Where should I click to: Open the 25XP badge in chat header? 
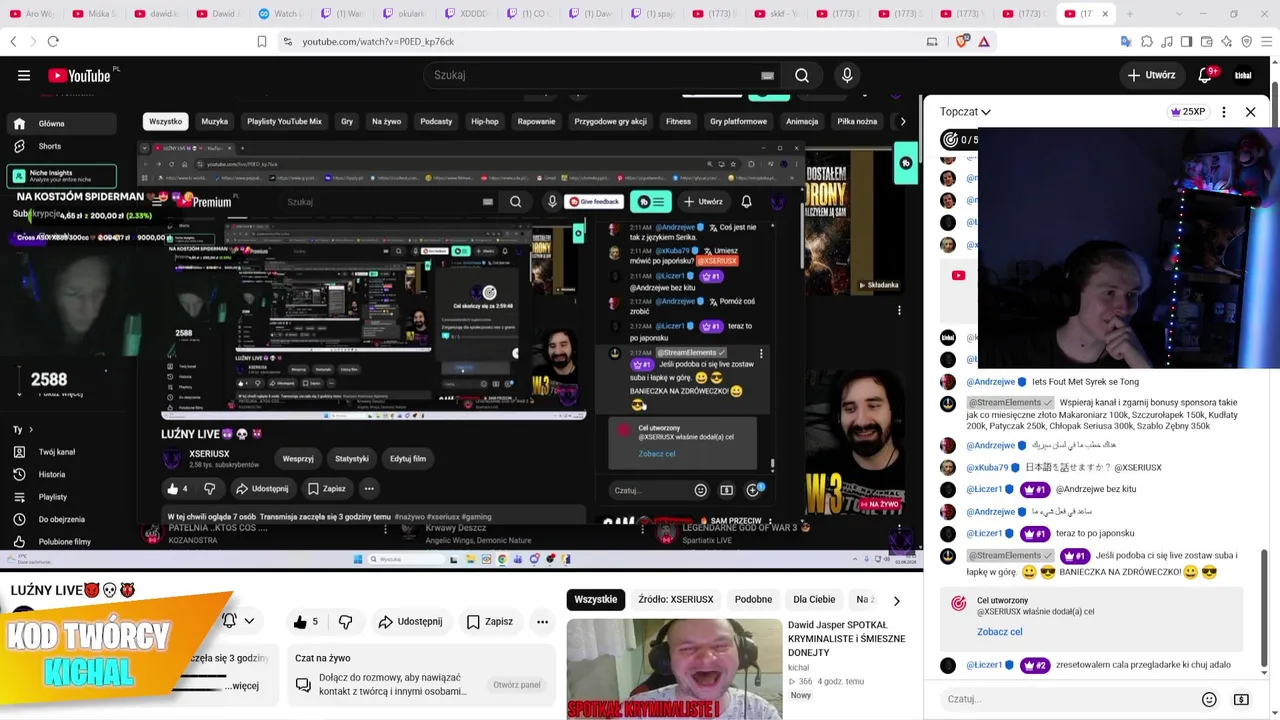[x=1187, y=112]
